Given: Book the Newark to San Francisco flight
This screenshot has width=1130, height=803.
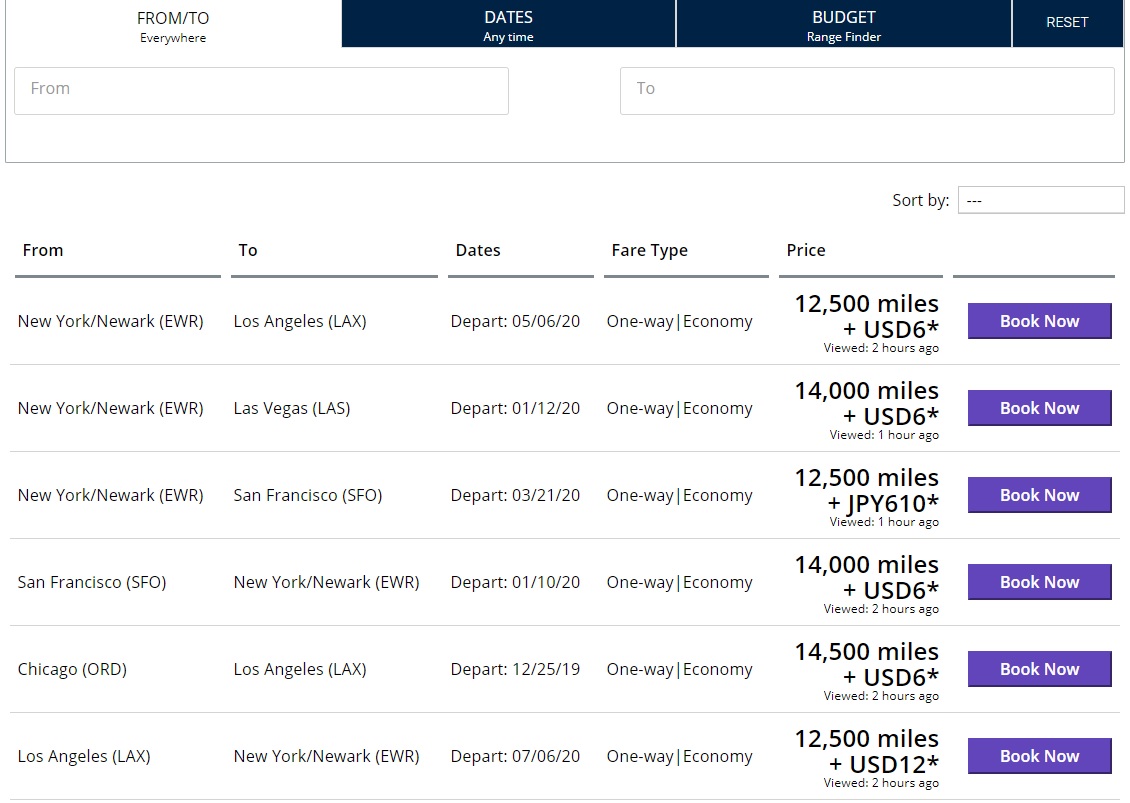Looking at the screenshot, I should pyautogui.click(x=1039, y=495).
